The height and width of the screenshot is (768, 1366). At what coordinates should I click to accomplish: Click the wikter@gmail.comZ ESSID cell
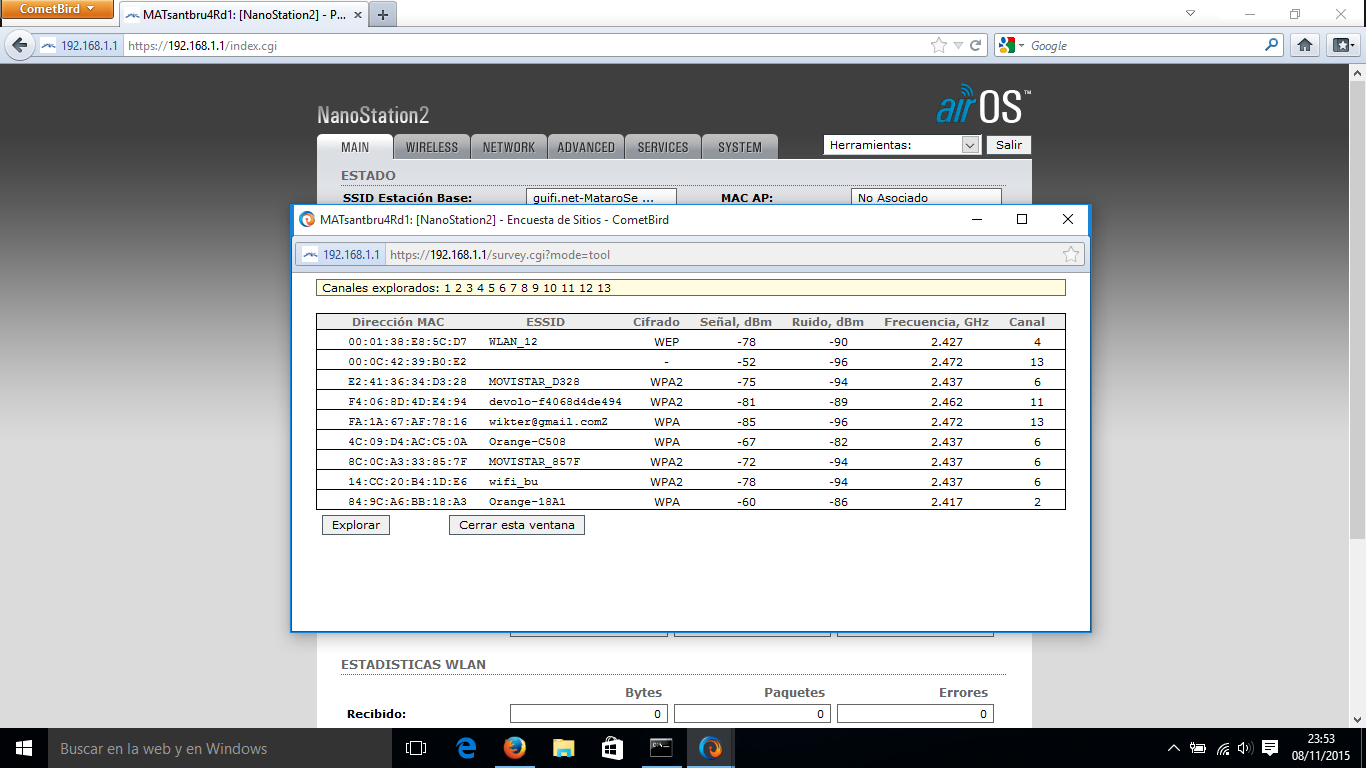click(x=548, y=422)
